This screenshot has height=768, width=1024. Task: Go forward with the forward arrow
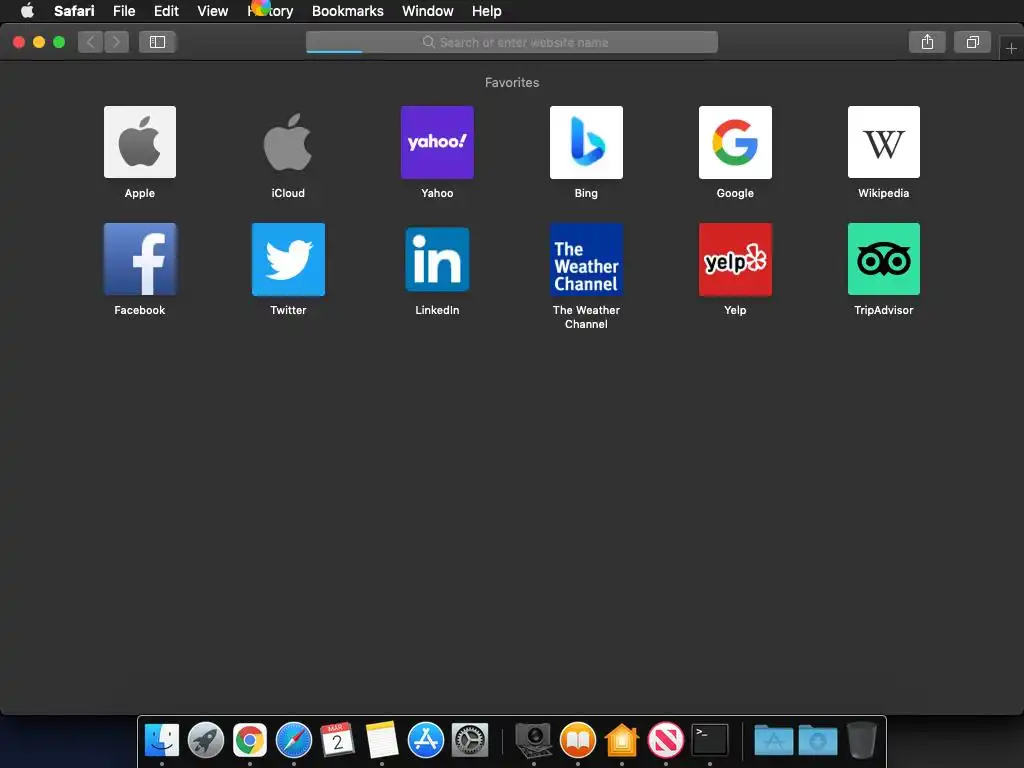click(116, 42)
